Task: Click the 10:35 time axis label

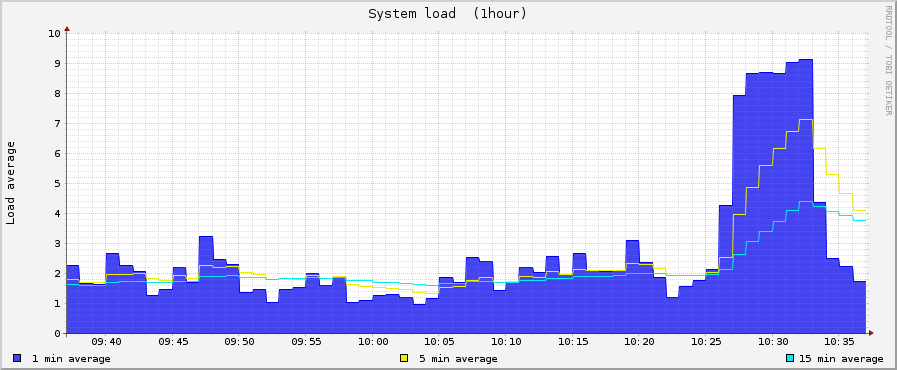Action: pyautogui.click(x=839, y=341)
